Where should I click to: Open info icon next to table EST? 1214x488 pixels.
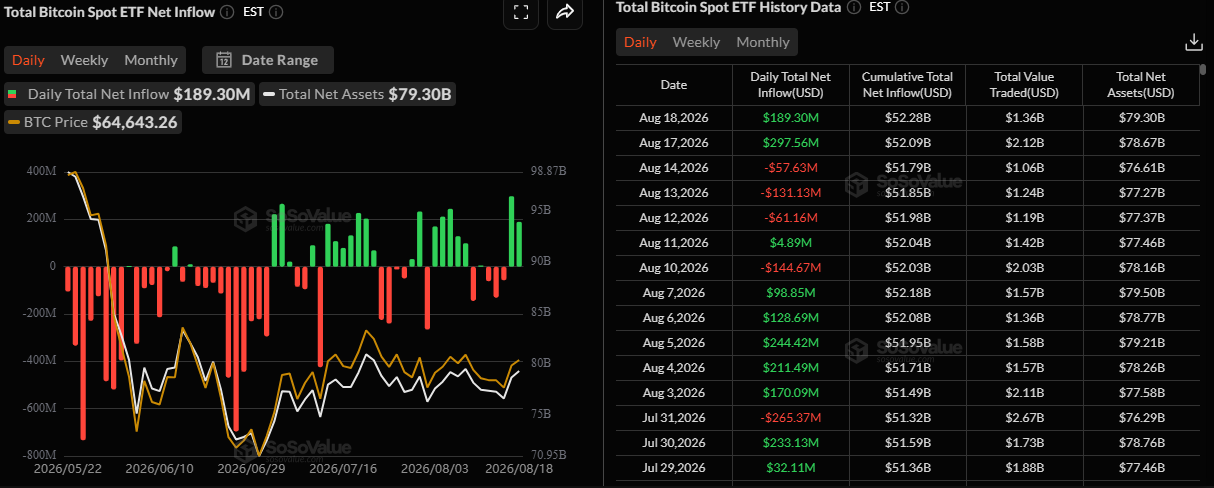pos(900,7)
